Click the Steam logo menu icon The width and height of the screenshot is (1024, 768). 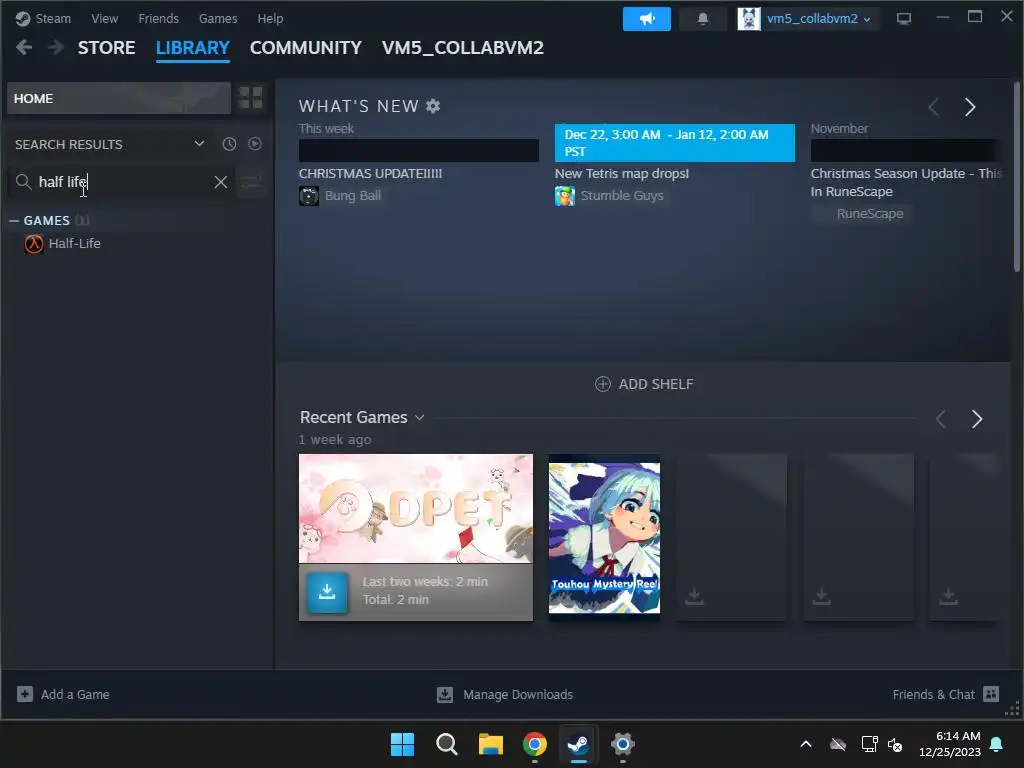tap(23, 18)
